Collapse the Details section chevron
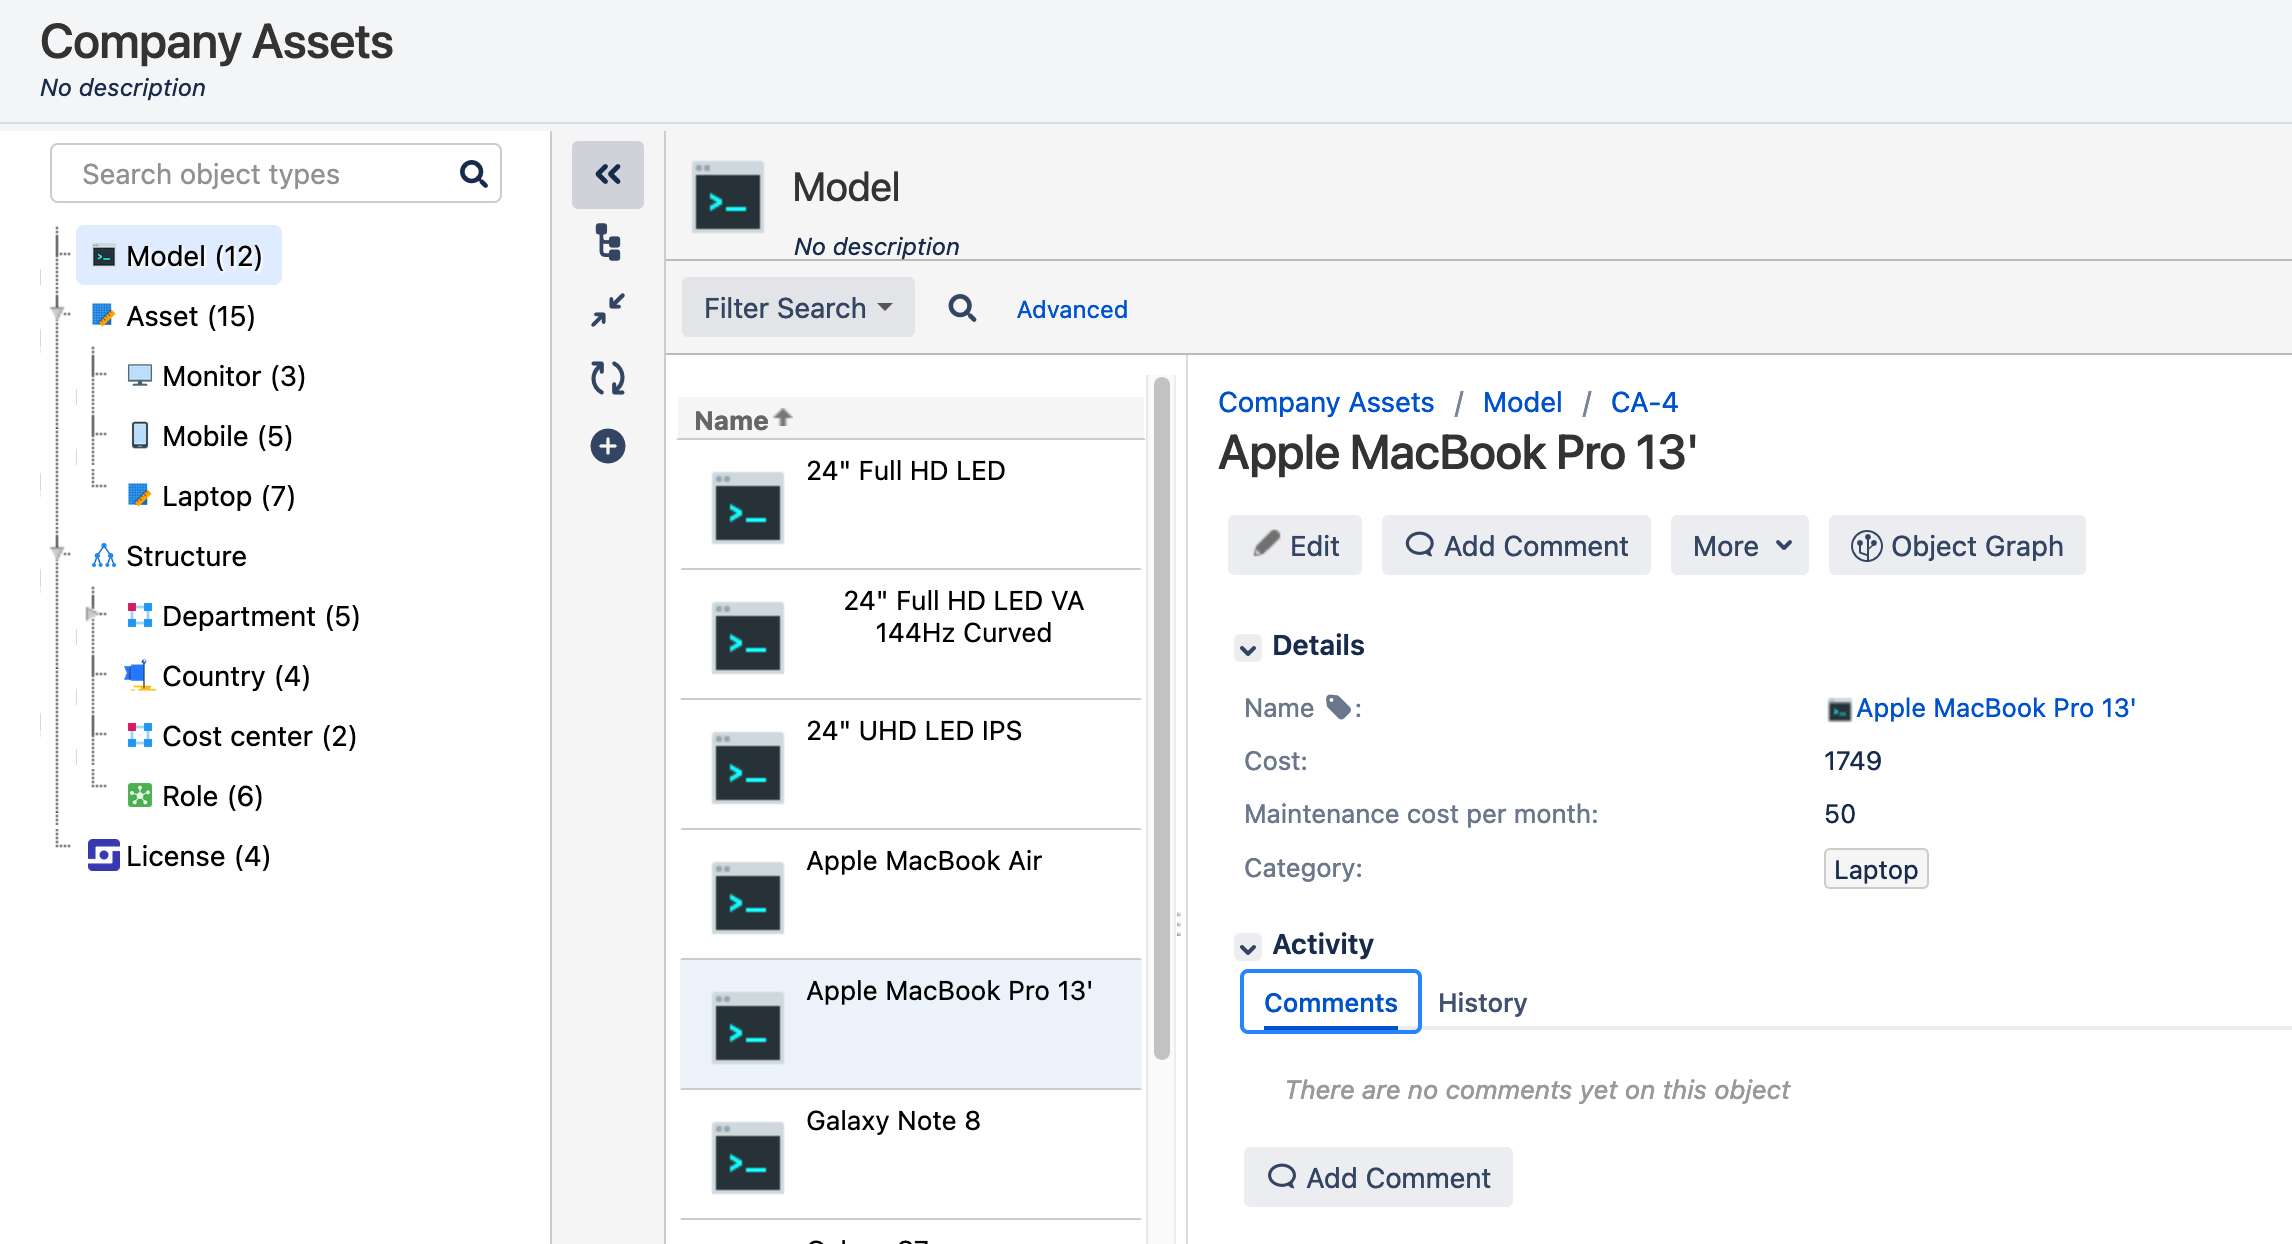This screenshot has width=2292, height=1244. point(1248,648)
